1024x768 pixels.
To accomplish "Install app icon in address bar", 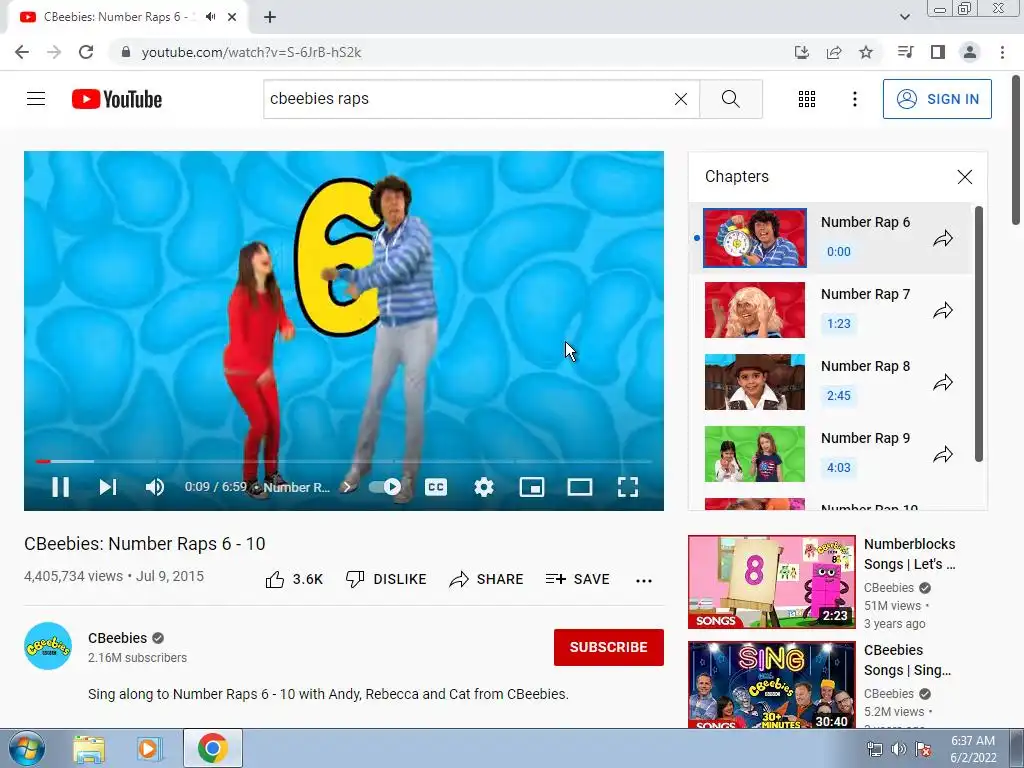I will (x=801, y=52).
